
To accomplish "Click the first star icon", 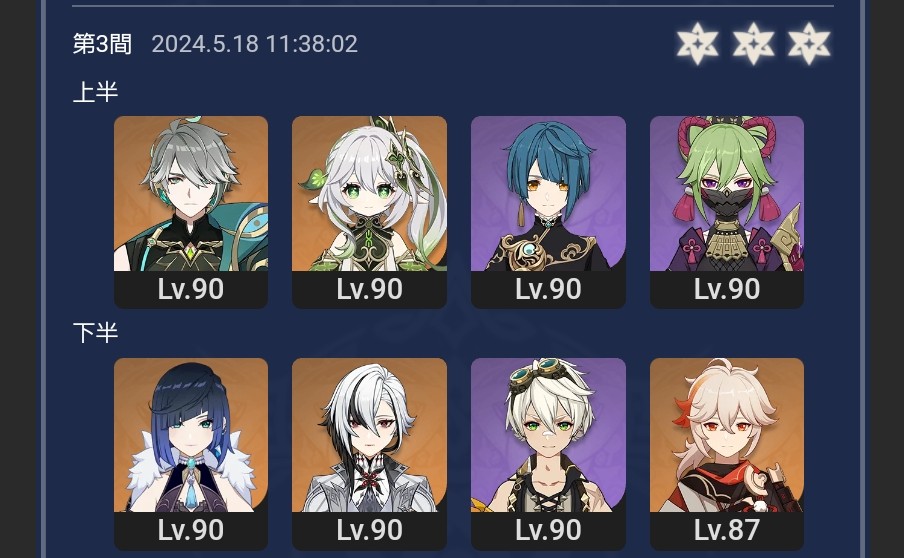I will click(698, 43).
